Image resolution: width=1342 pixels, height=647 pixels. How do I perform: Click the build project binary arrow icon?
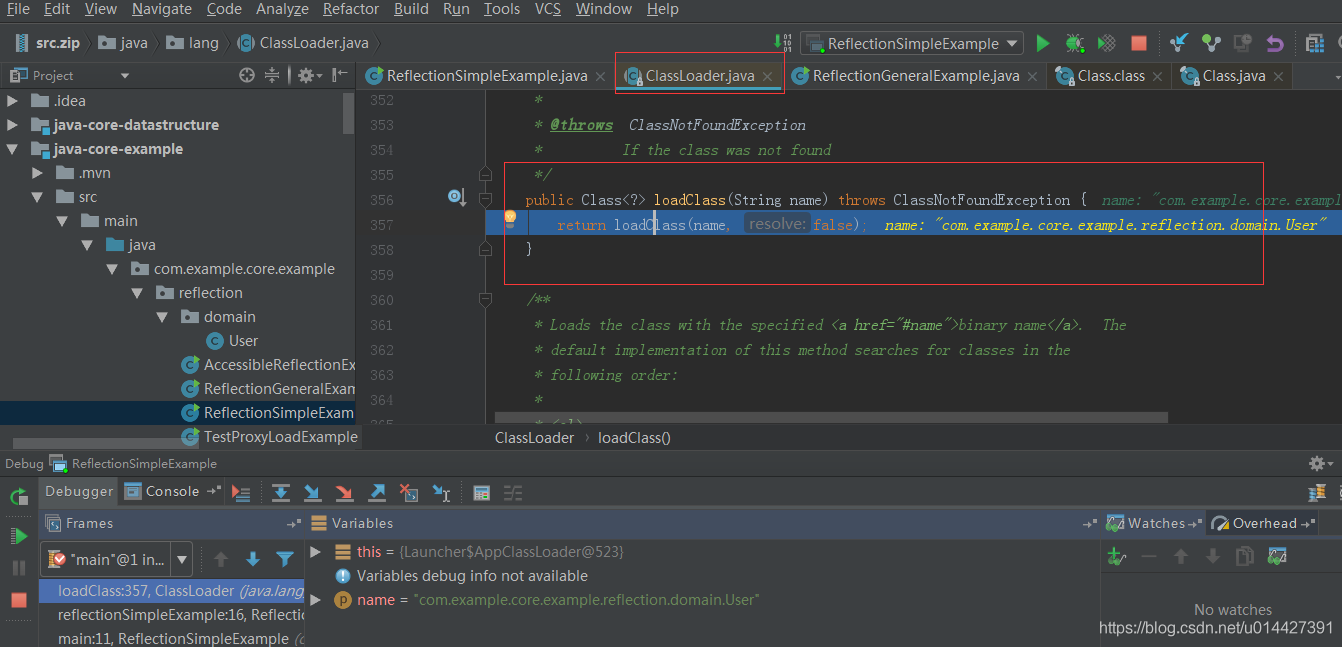[x=782, y=42]
